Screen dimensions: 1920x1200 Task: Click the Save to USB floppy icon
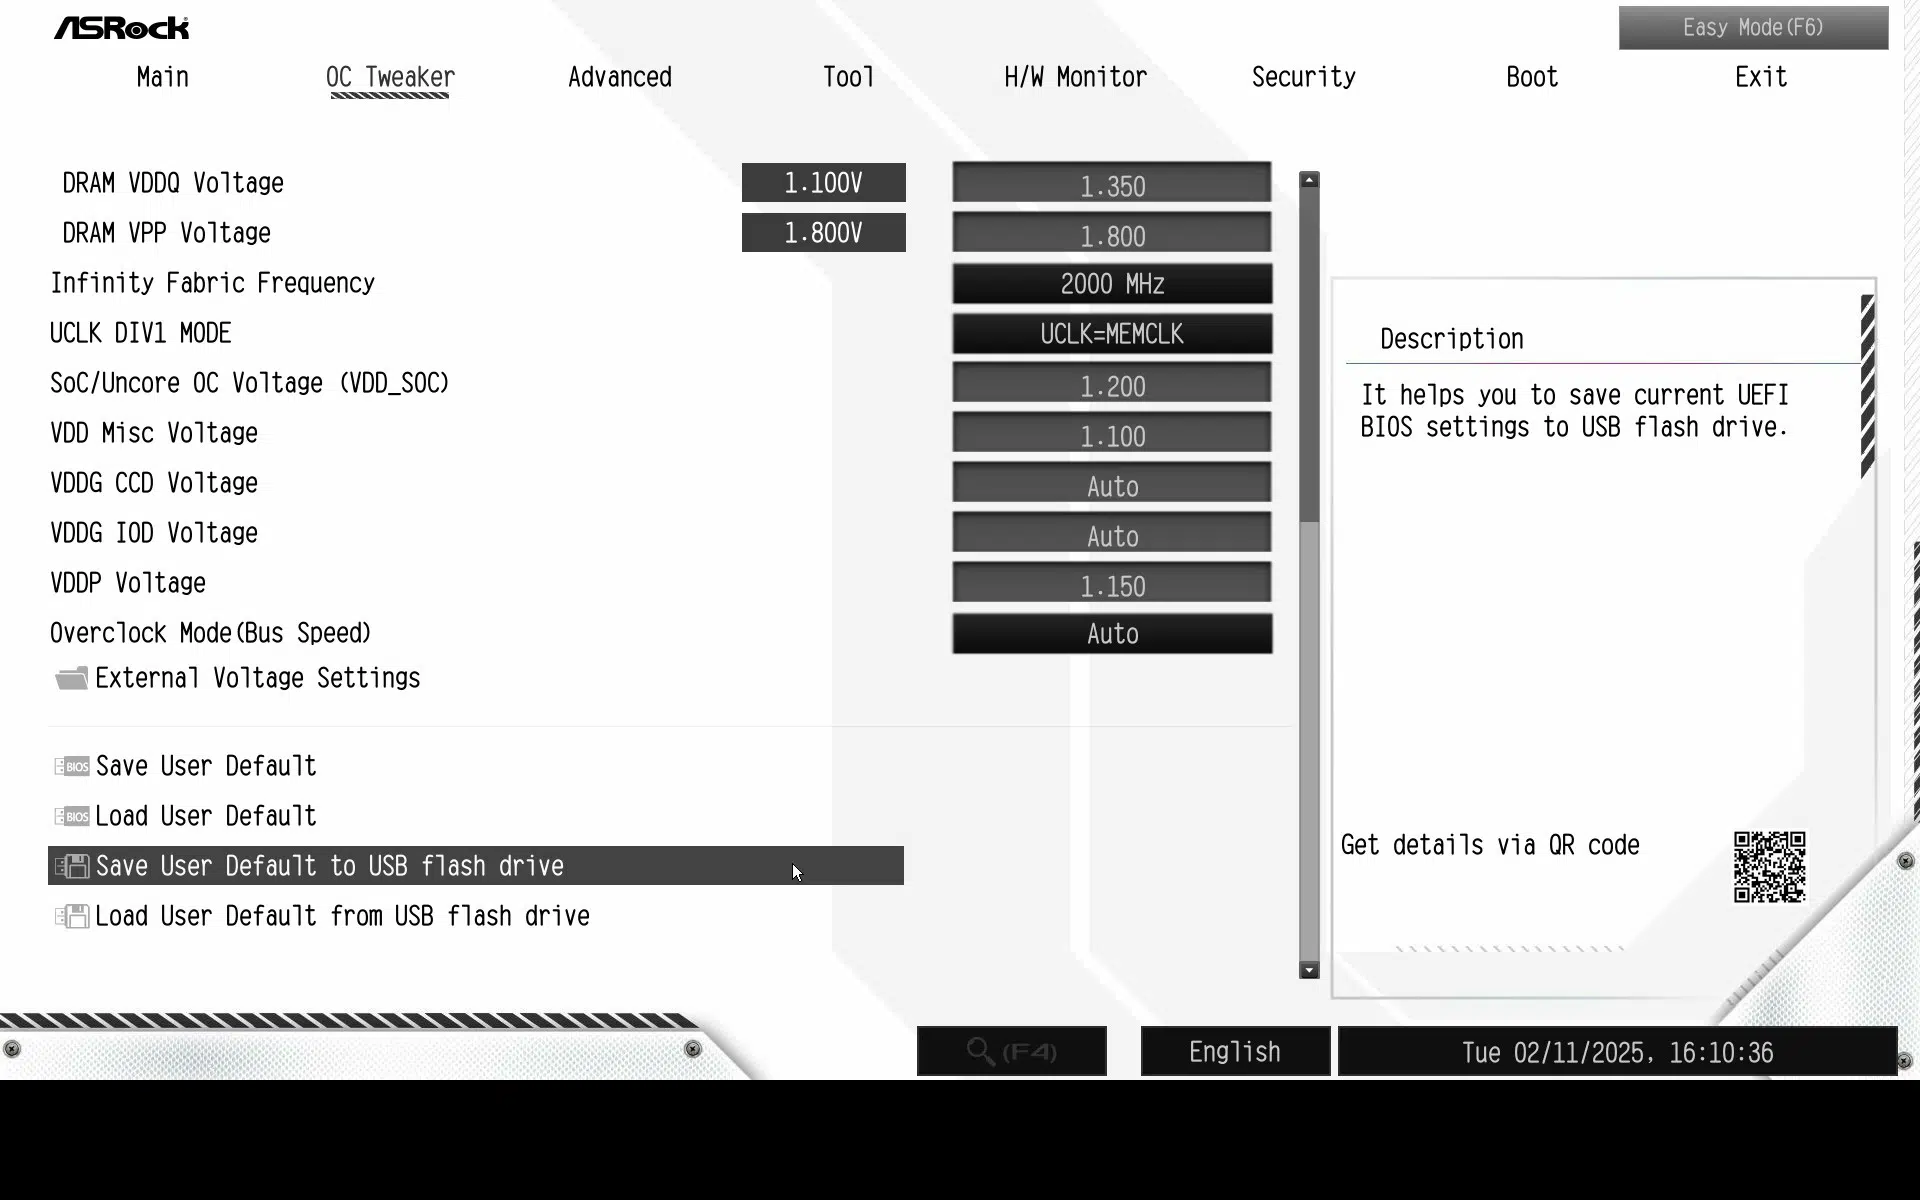[71, 867]
